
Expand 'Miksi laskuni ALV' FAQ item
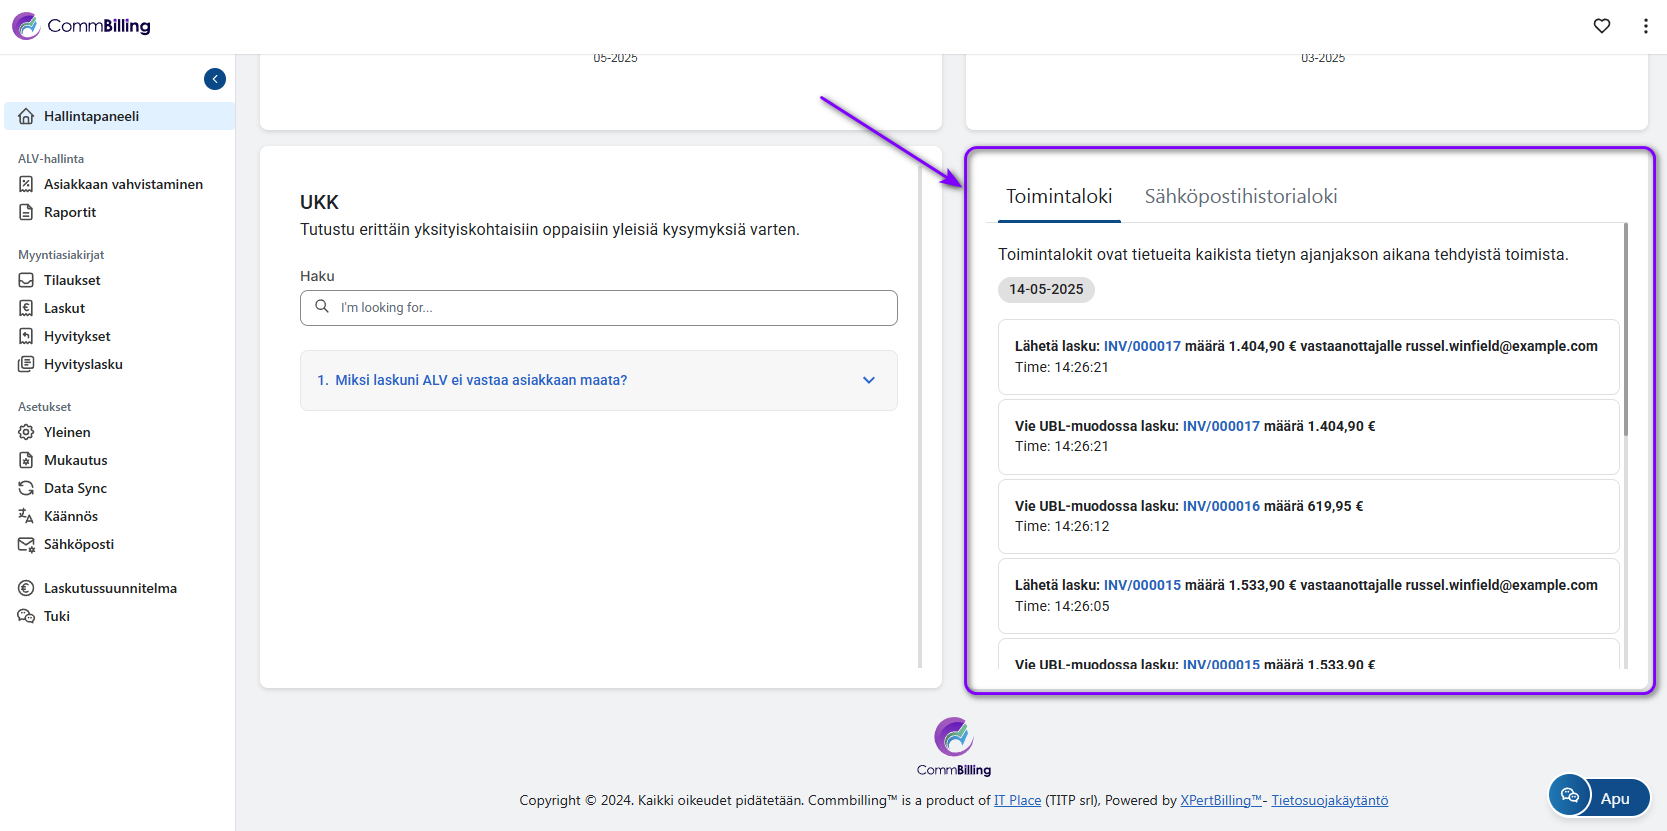[481, 380]
